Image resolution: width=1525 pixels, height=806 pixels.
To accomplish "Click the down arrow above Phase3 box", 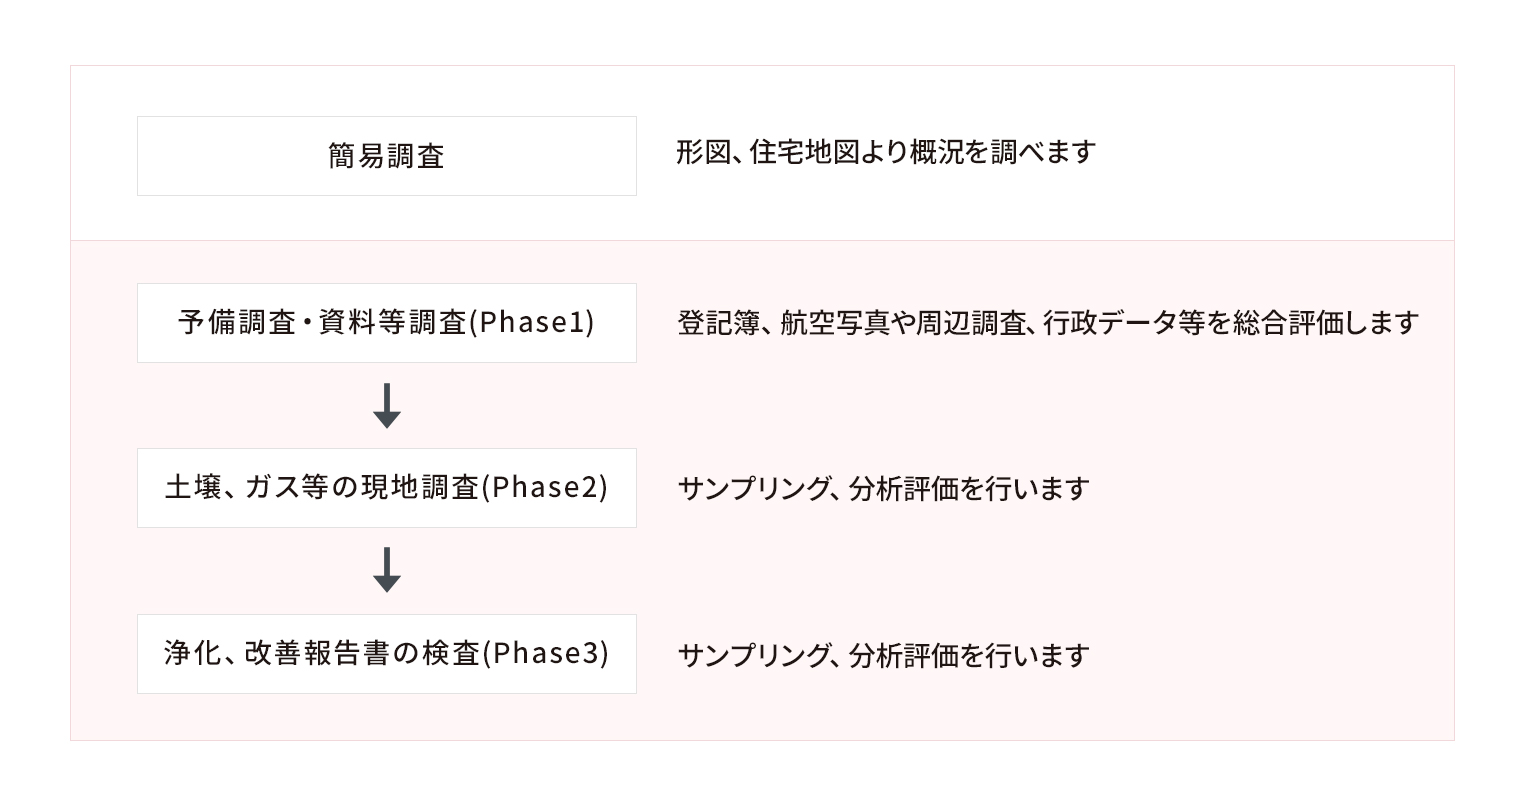I will 387,571.
